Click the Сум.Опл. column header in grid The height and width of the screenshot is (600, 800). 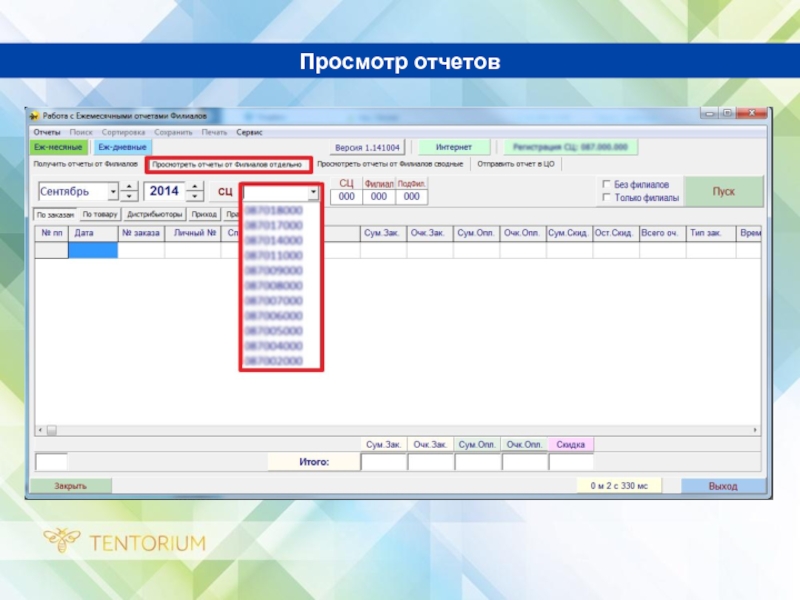[x=477, y=233]
